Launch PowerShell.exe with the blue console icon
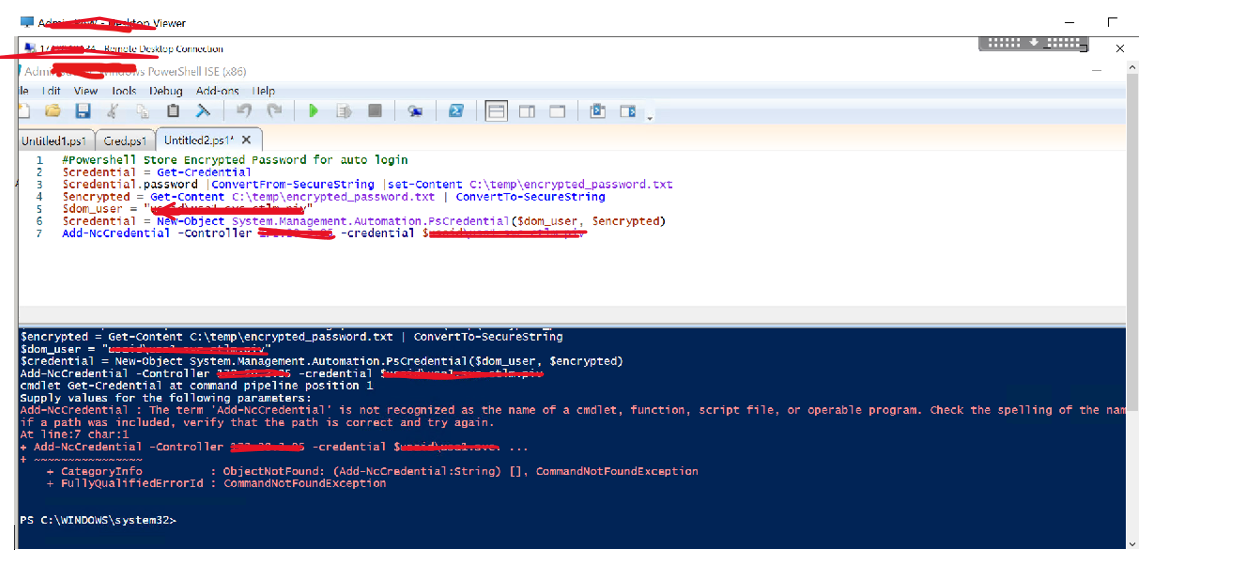Image resolution: width=1237 pixels, height=581 pixels. click(456, 111)
